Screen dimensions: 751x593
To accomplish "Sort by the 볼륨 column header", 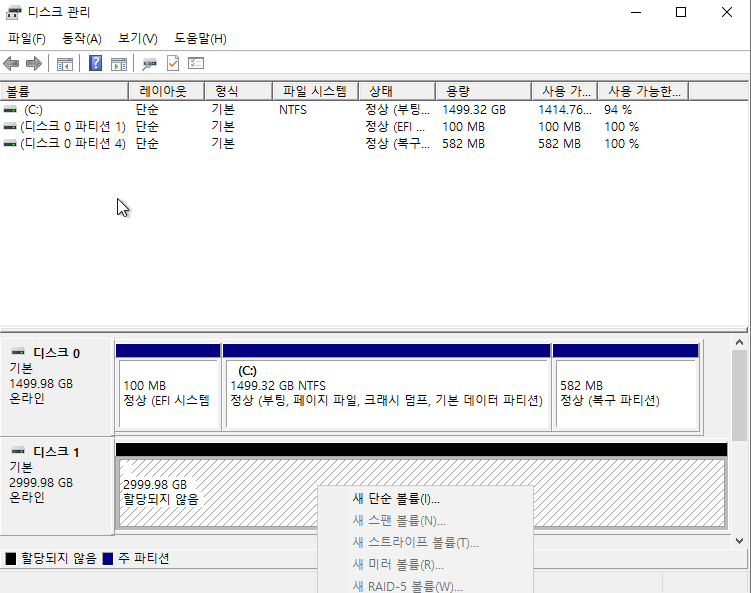I will click(64, 91).
